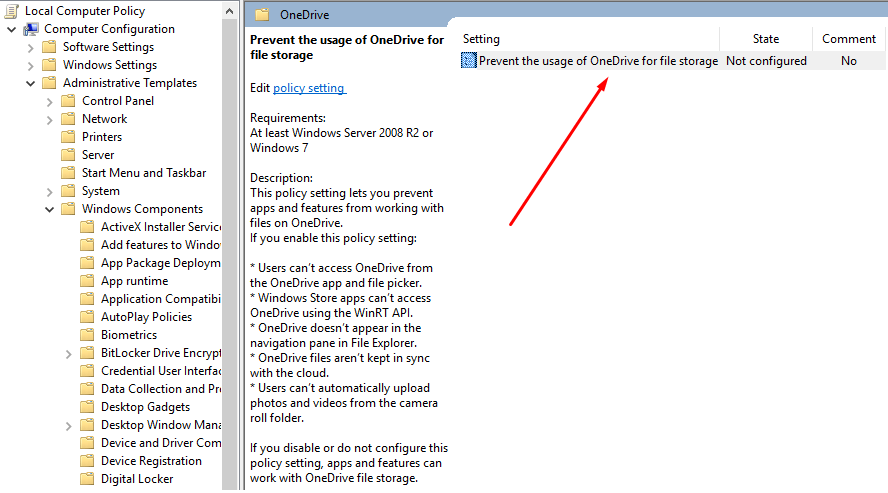Select the Start Menu and Taskbar folder icon
The height and width of the screenshot is (493, 888).
coord(68,173)
